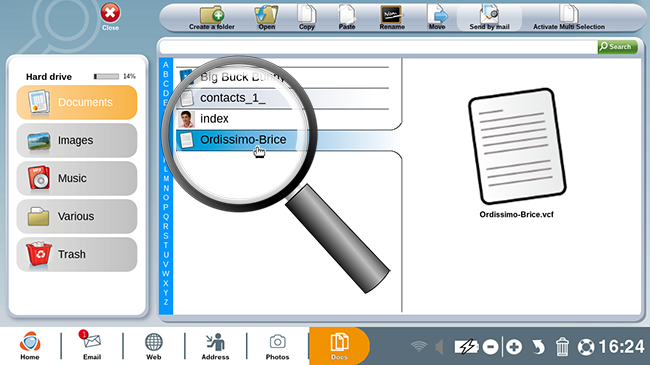Viewport: 650px width, 365px height.
Task: Open the life buoy help icon
Action: 586,347
